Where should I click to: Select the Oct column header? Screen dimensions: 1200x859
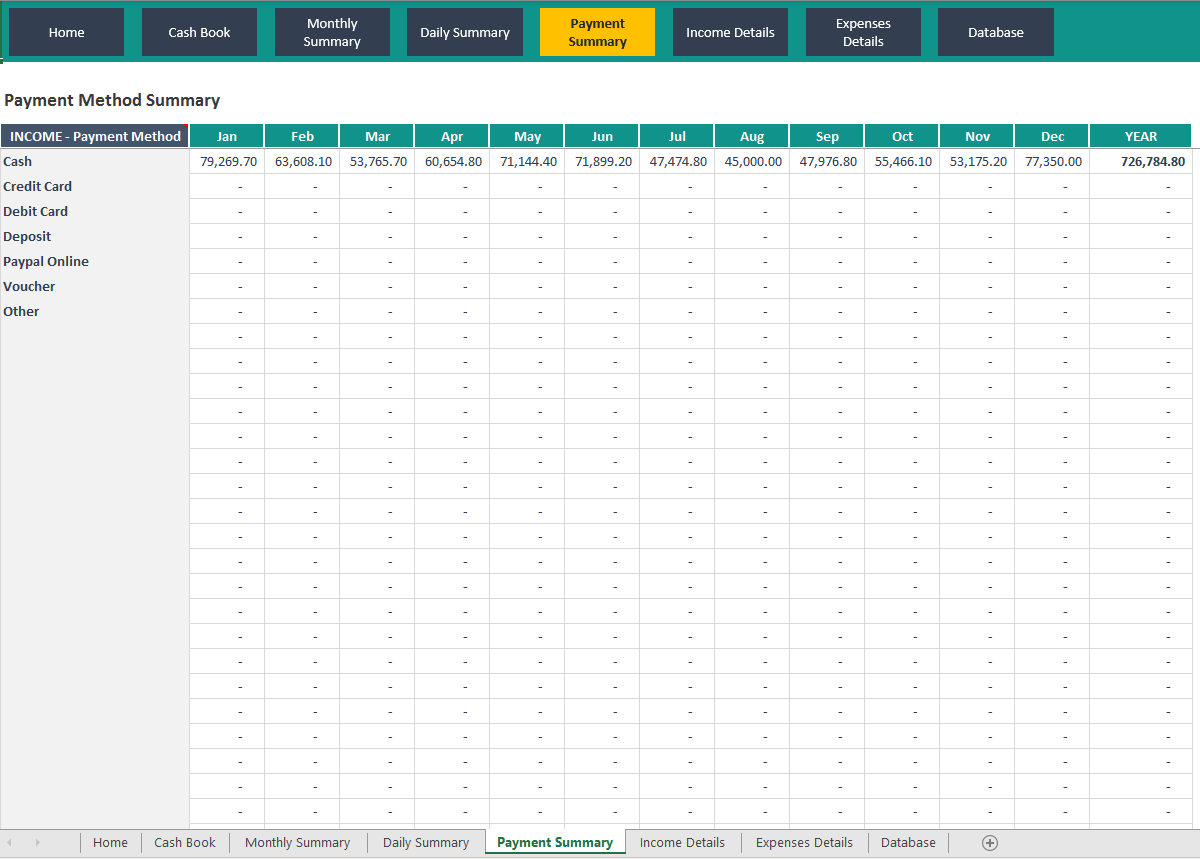[902, 136]
